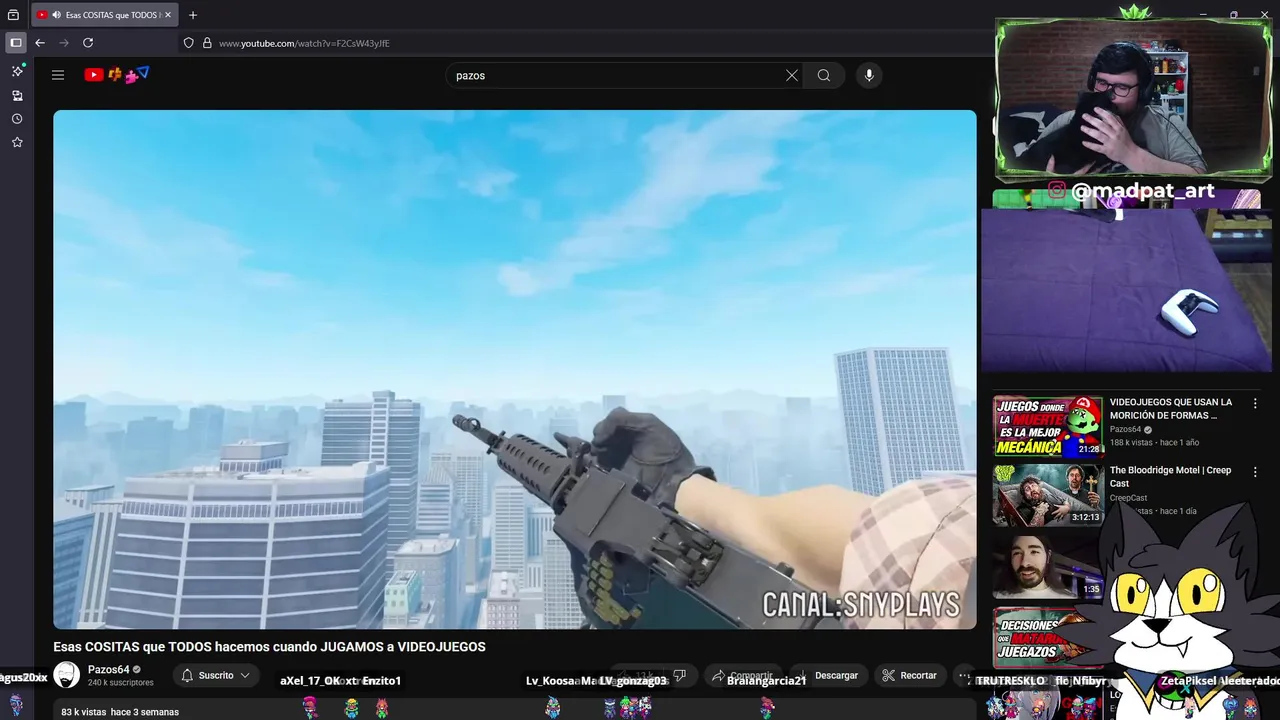
Task: Open the Pazos64 channel avatar
Action: point(66,675)
